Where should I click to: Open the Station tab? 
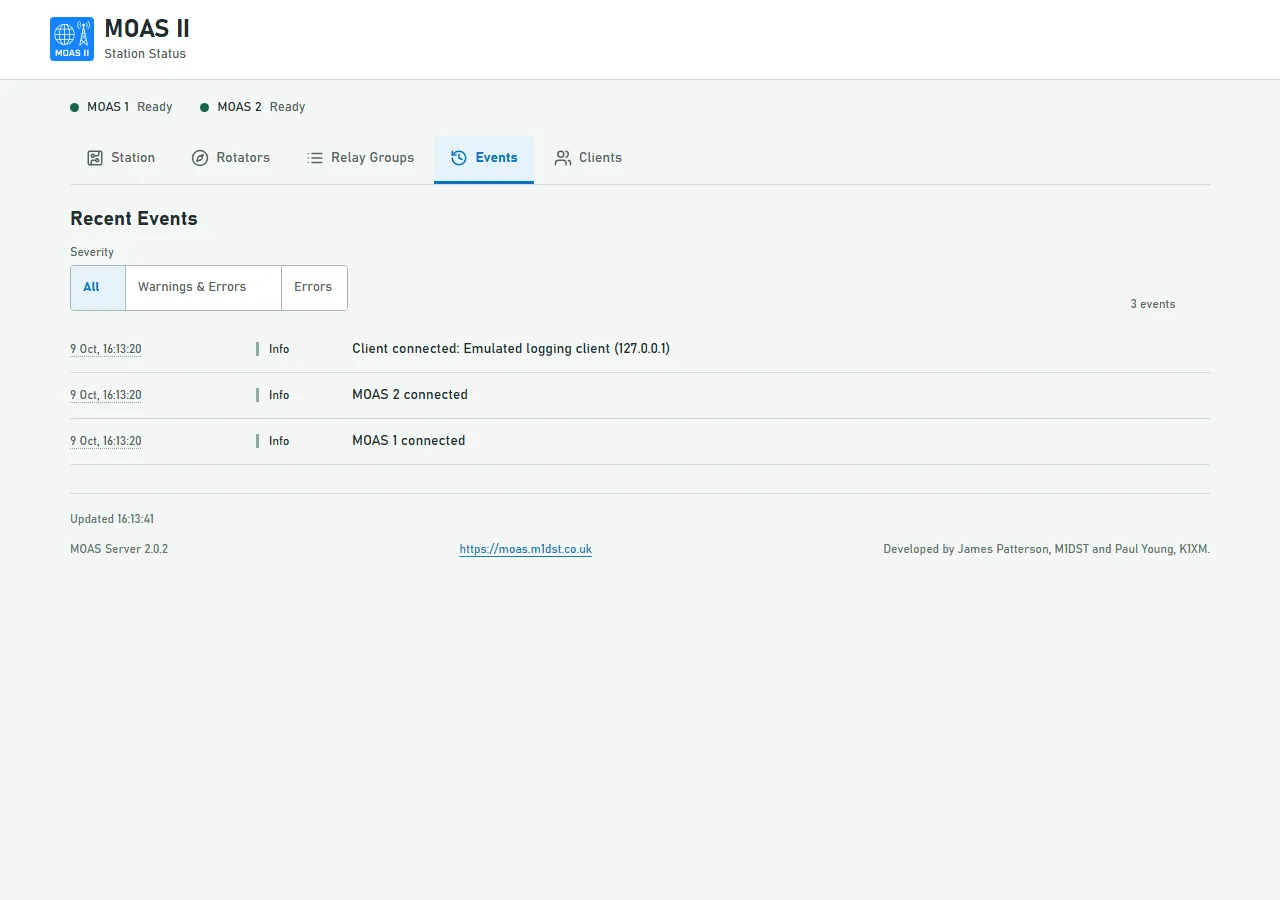[x=121, y=159]
